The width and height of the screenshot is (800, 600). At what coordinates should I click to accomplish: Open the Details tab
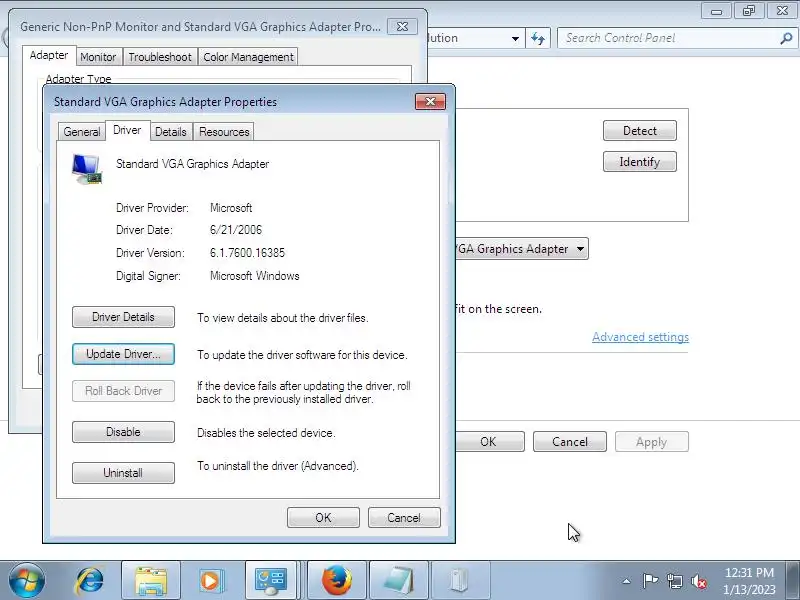pos(170,132)
